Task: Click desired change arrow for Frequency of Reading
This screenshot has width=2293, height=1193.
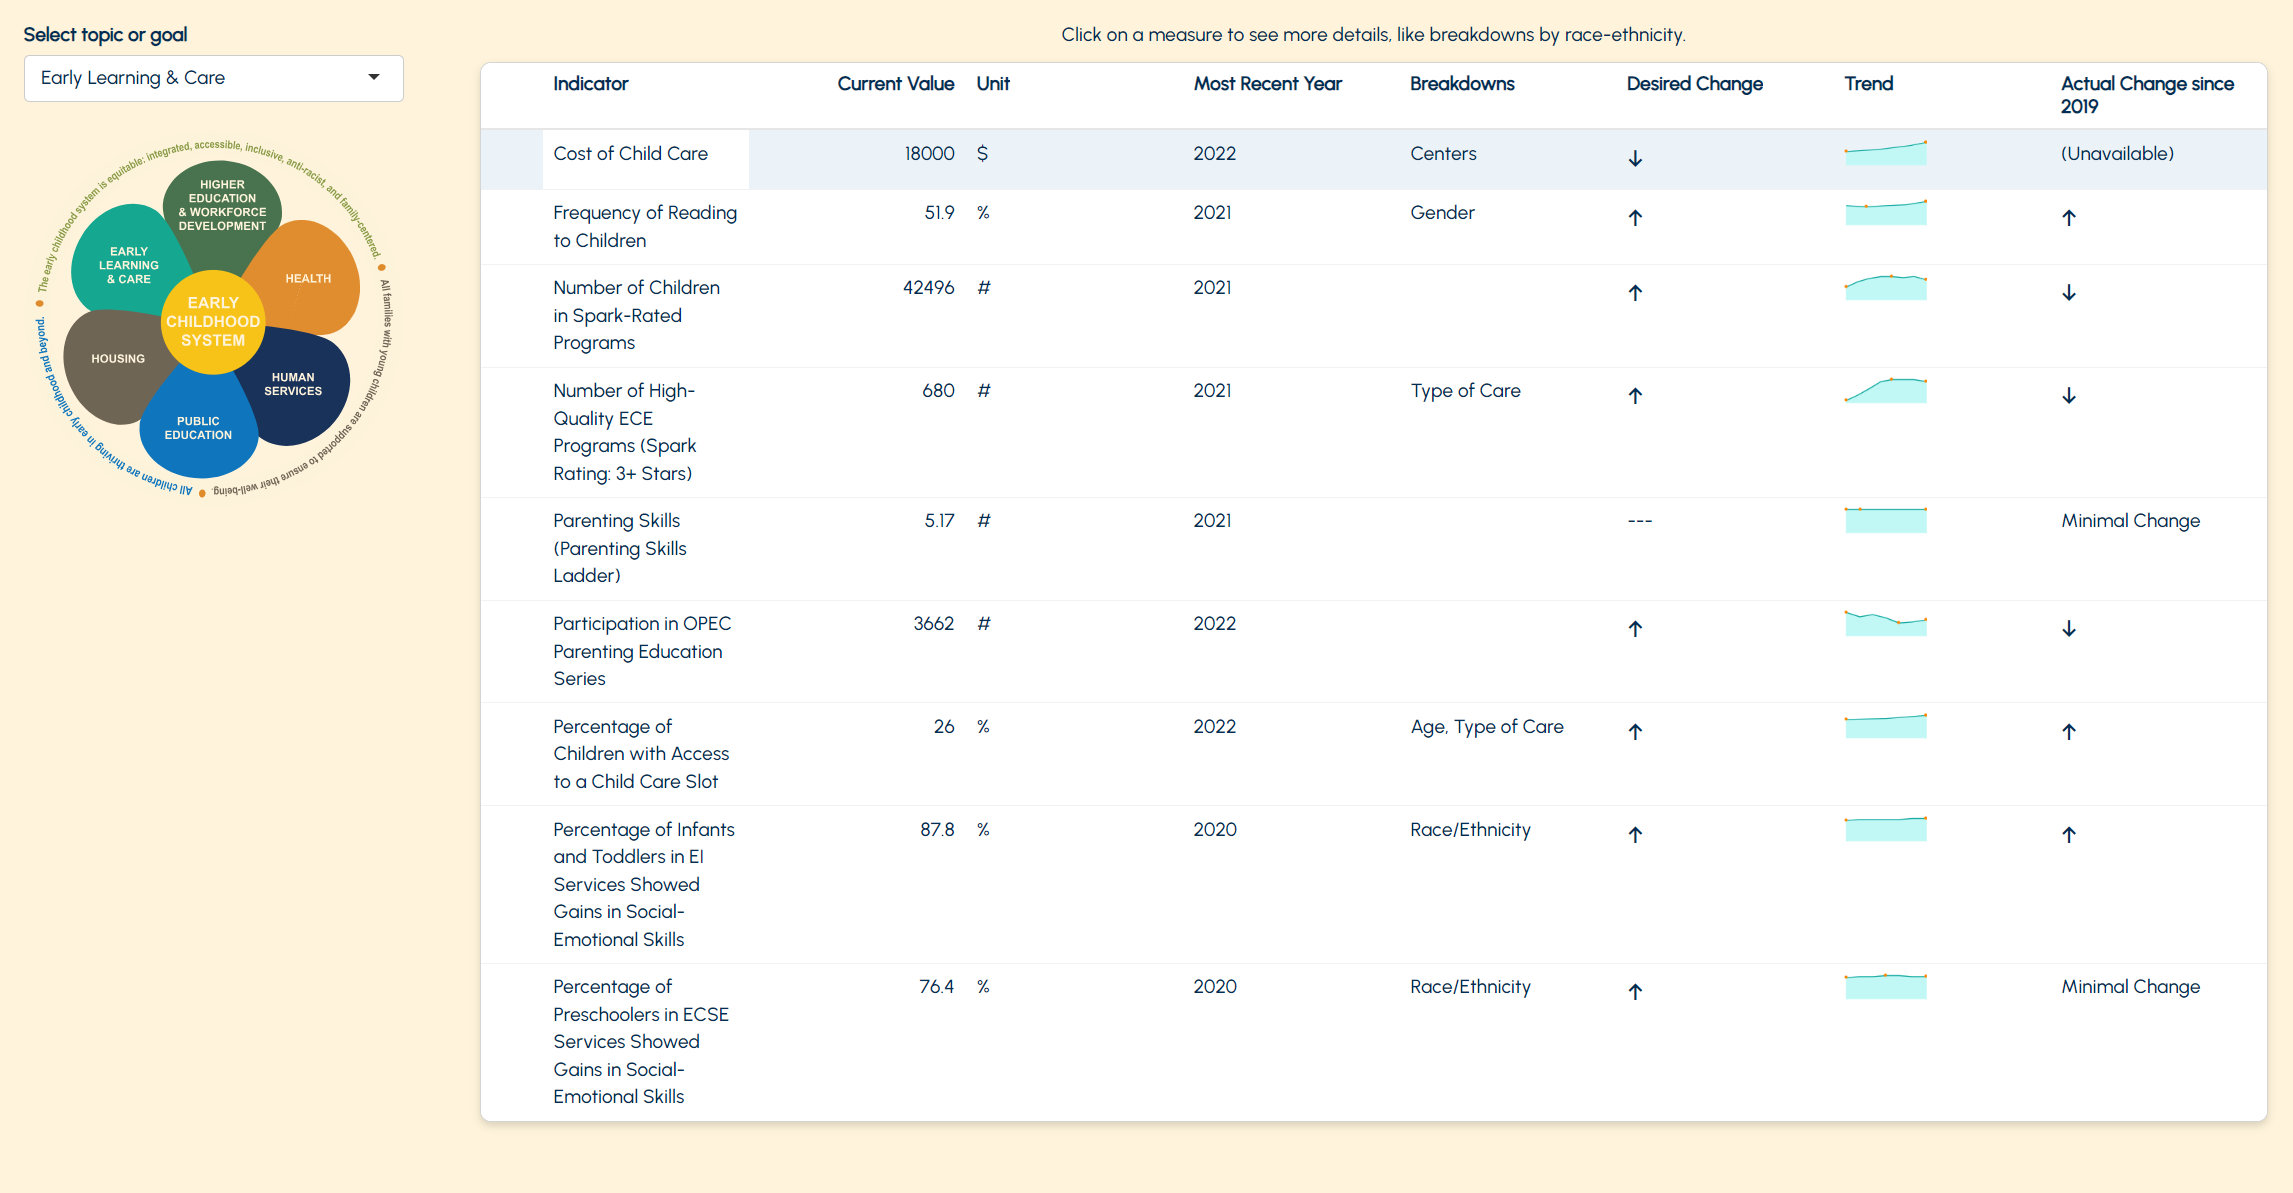Action: pyautogui.click(x=1636, y=217)
